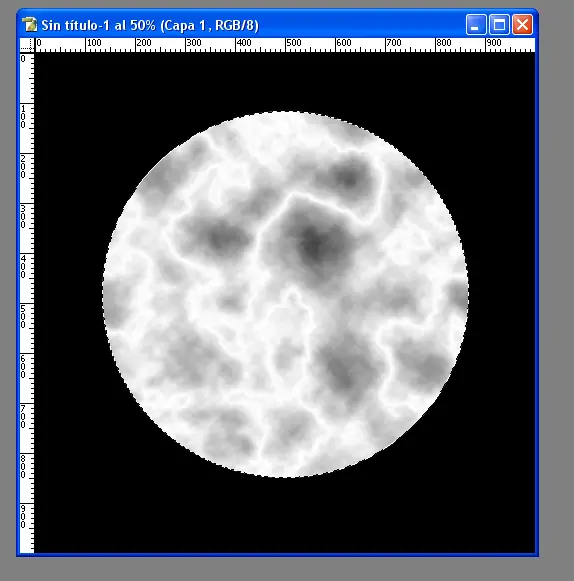The height and width of the screenshot is (581, 574).
Task: Close the Sin título-1 document window
Action: pos(522,25)
